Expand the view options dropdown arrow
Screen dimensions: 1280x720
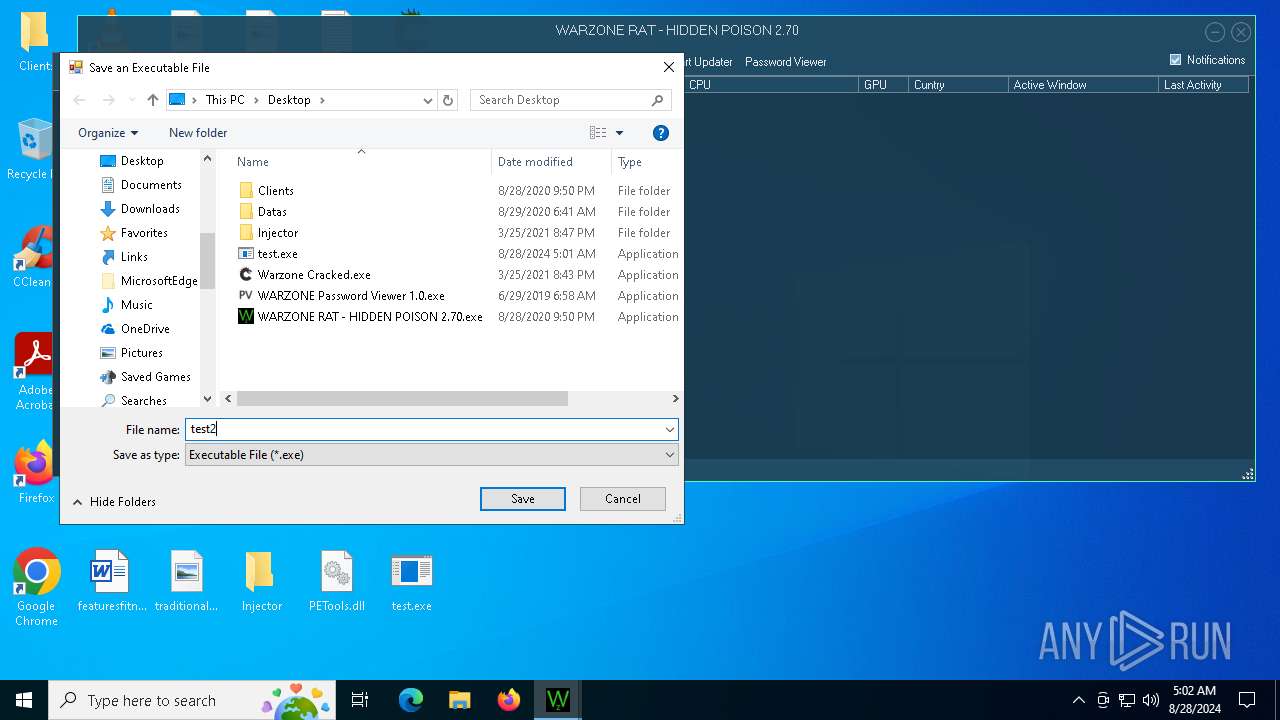click(x=619, y=133)
